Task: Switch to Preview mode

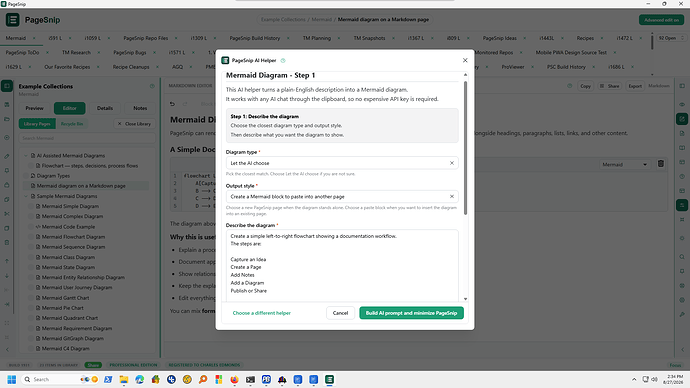Action: click(x=34, y=108)
